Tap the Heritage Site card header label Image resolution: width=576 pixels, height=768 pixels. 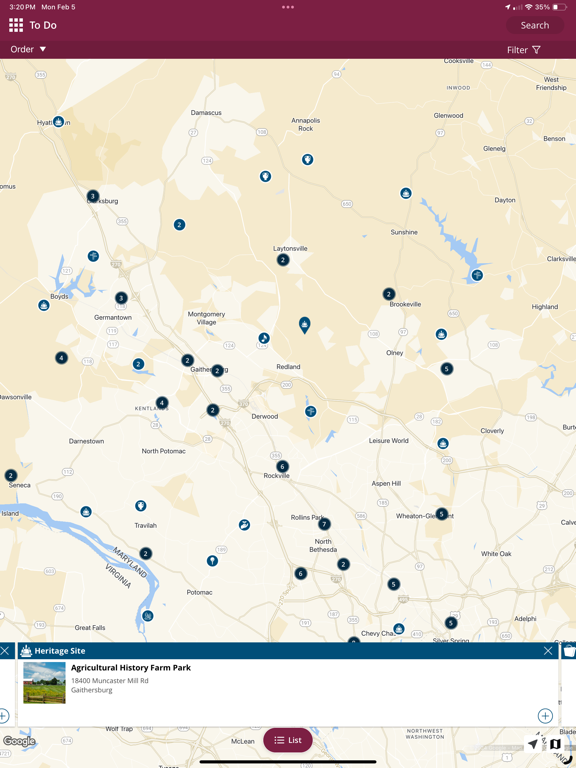coord(60,650)
